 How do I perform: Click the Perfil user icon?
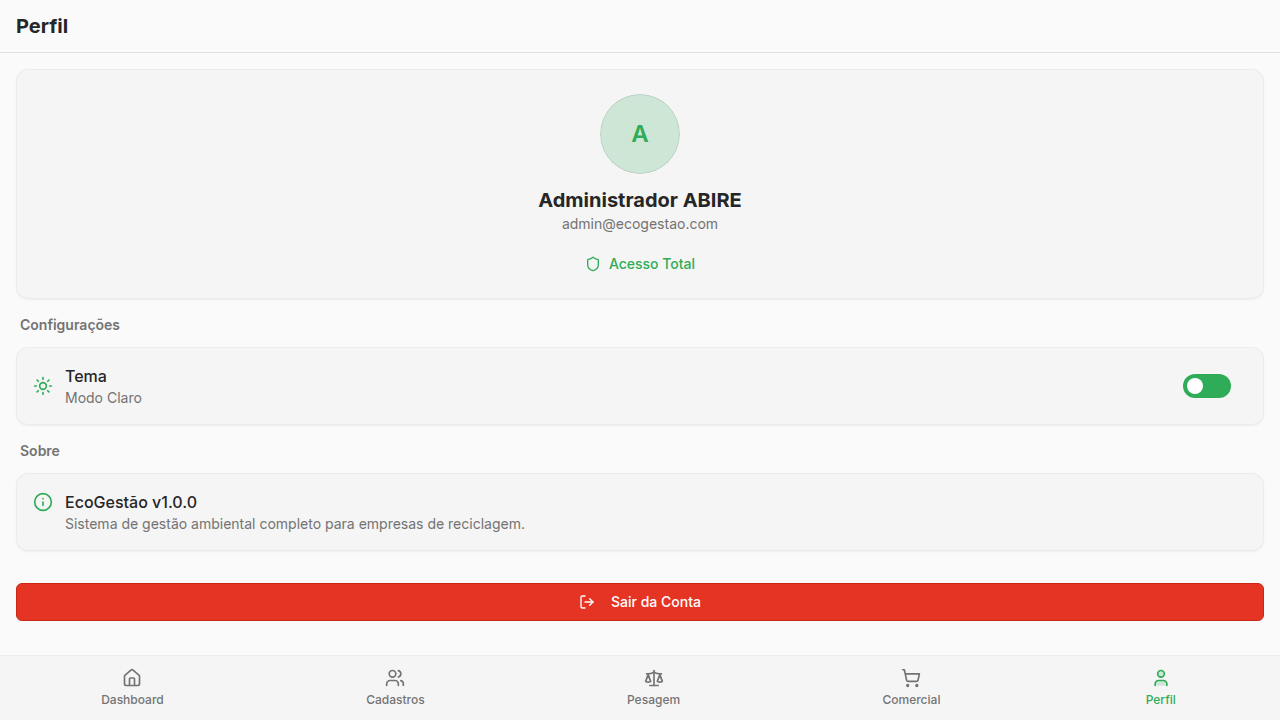coord(1160,678)
